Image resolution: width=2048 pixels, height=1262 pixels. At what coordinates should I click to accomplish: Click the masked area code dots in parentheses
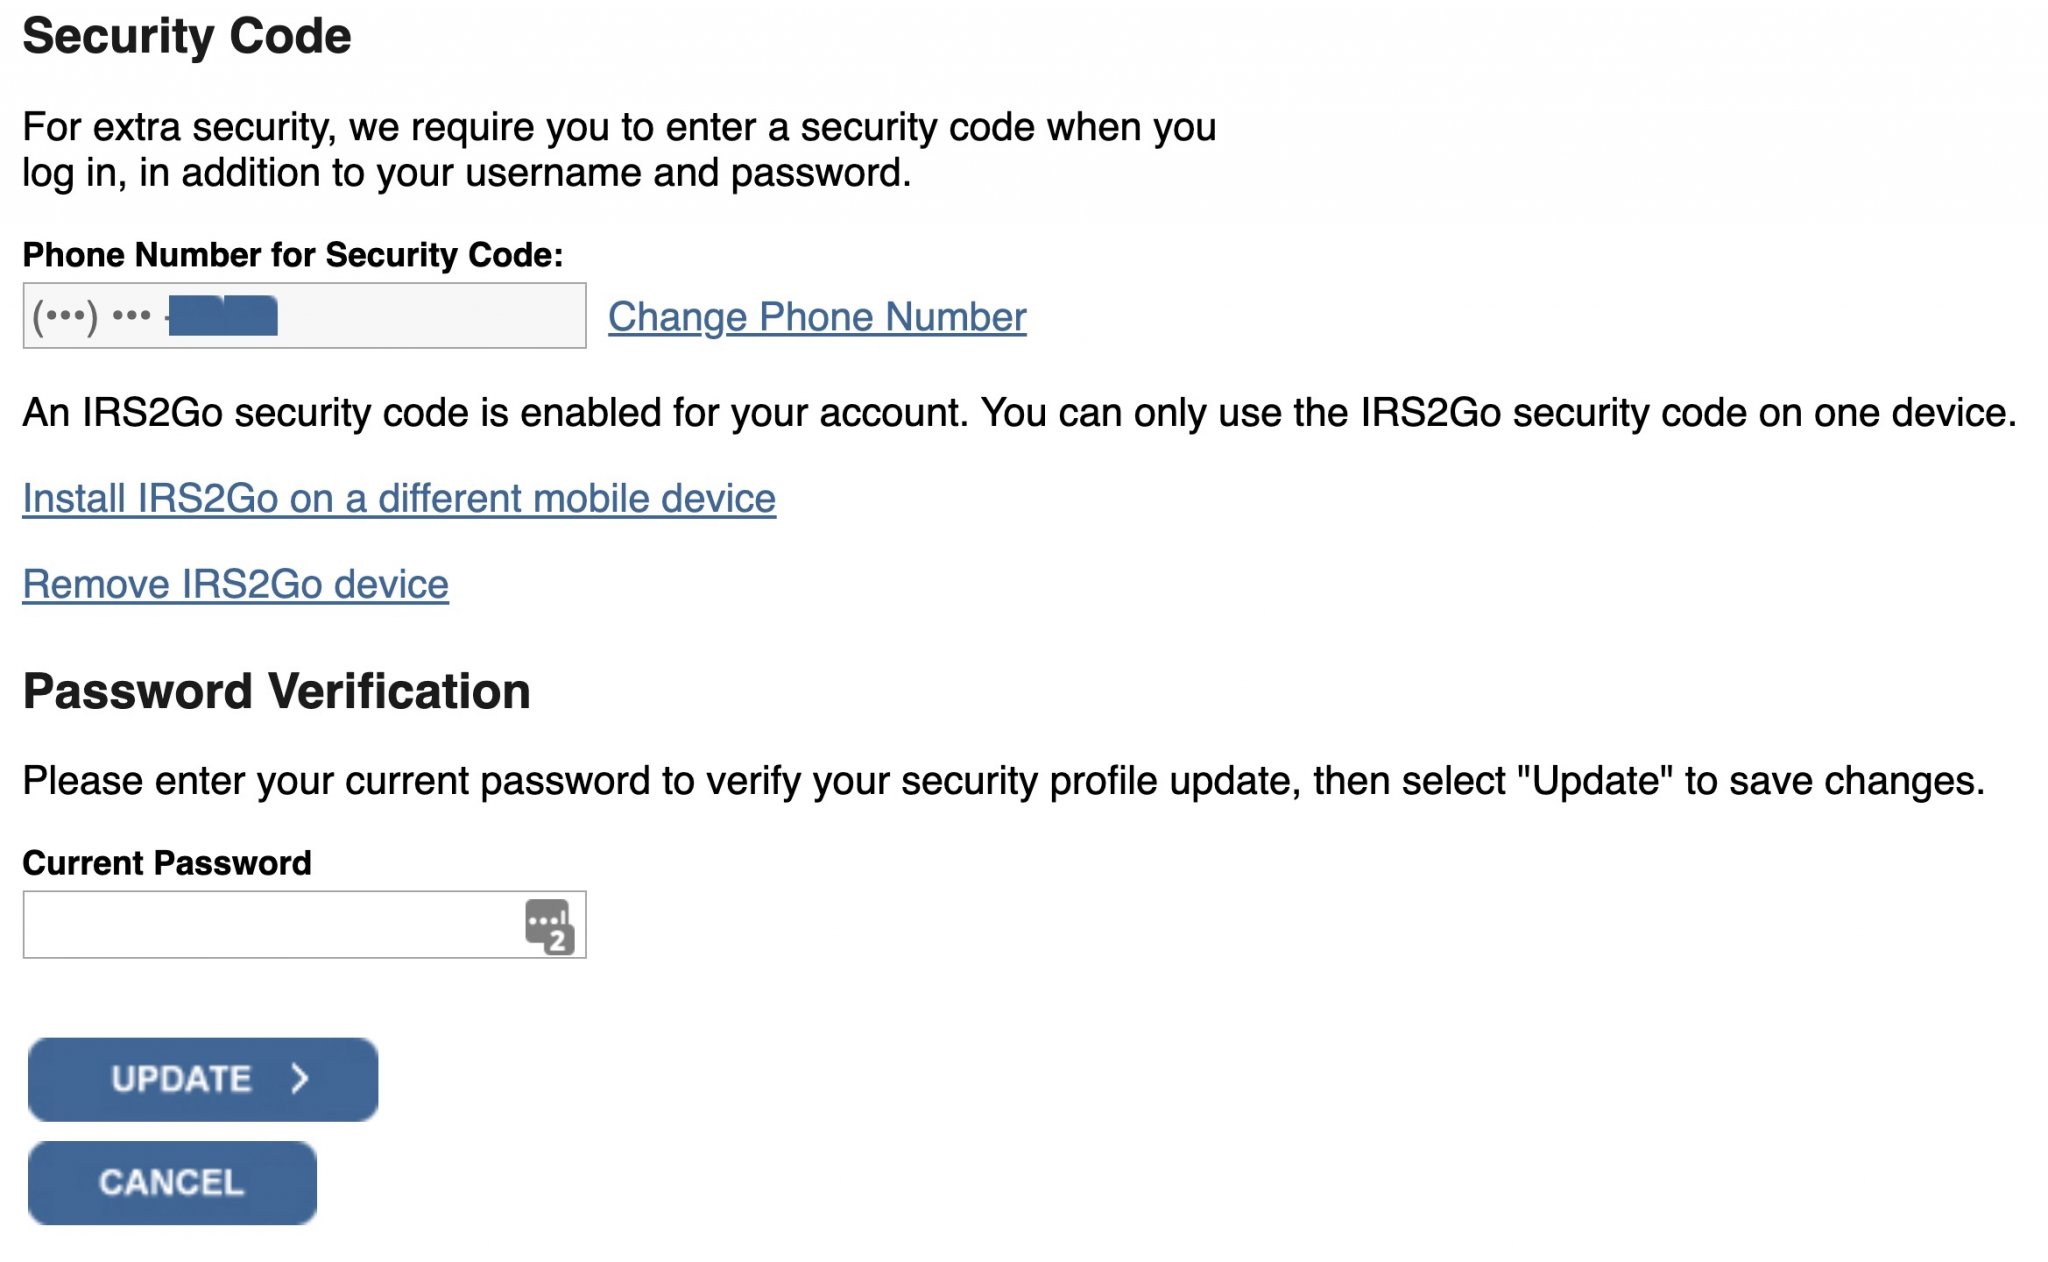click(65, 317)
